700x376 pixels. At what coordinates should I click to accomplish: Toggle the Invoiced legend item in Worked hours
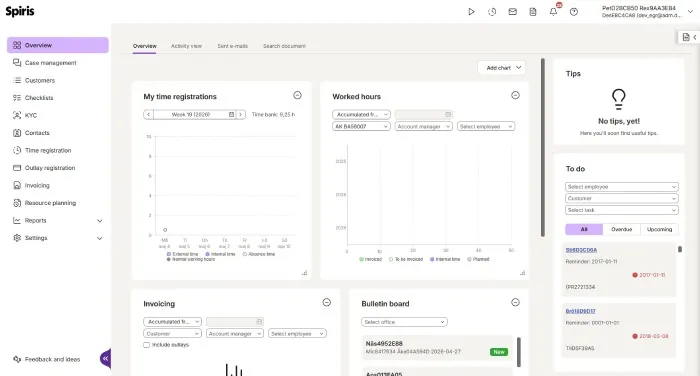click(x=371, y=259)
